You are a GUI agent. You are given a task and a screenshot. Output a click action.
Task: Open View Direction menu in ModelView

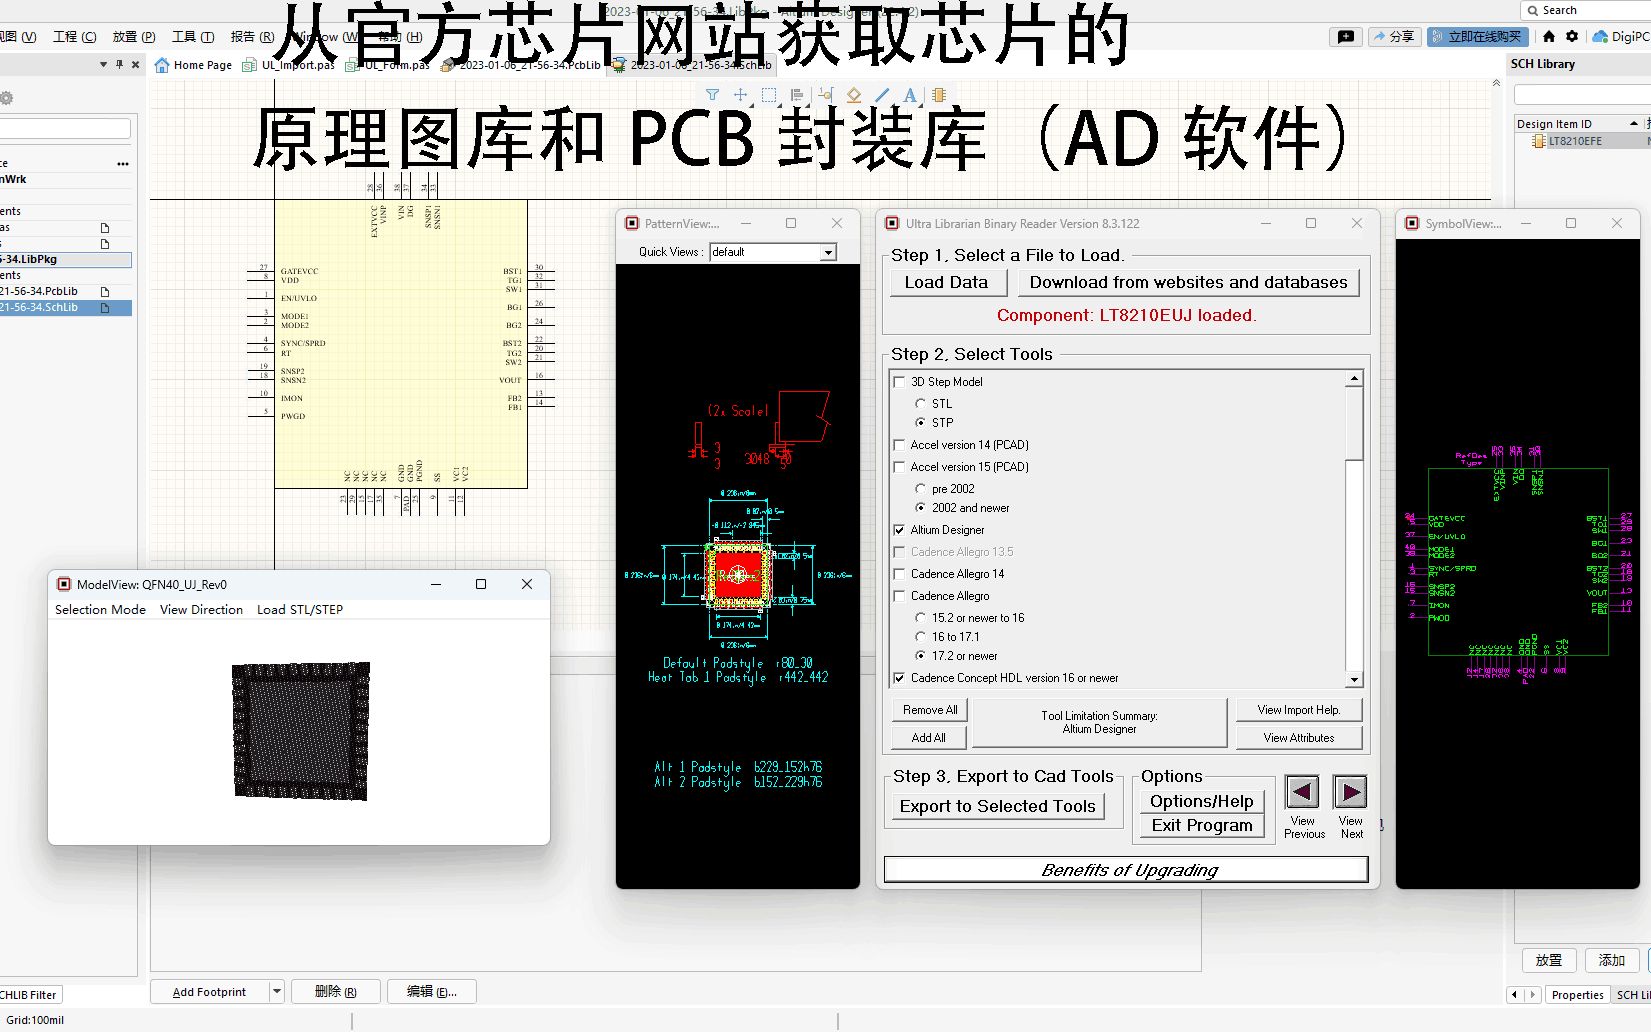[201, 609]
